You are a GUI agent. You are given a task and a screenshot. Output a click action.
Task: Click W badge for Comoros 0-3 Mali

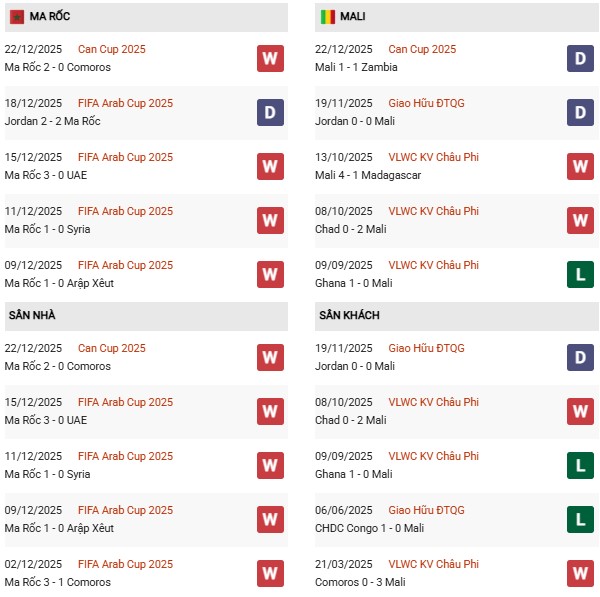[x=580, y=574]
